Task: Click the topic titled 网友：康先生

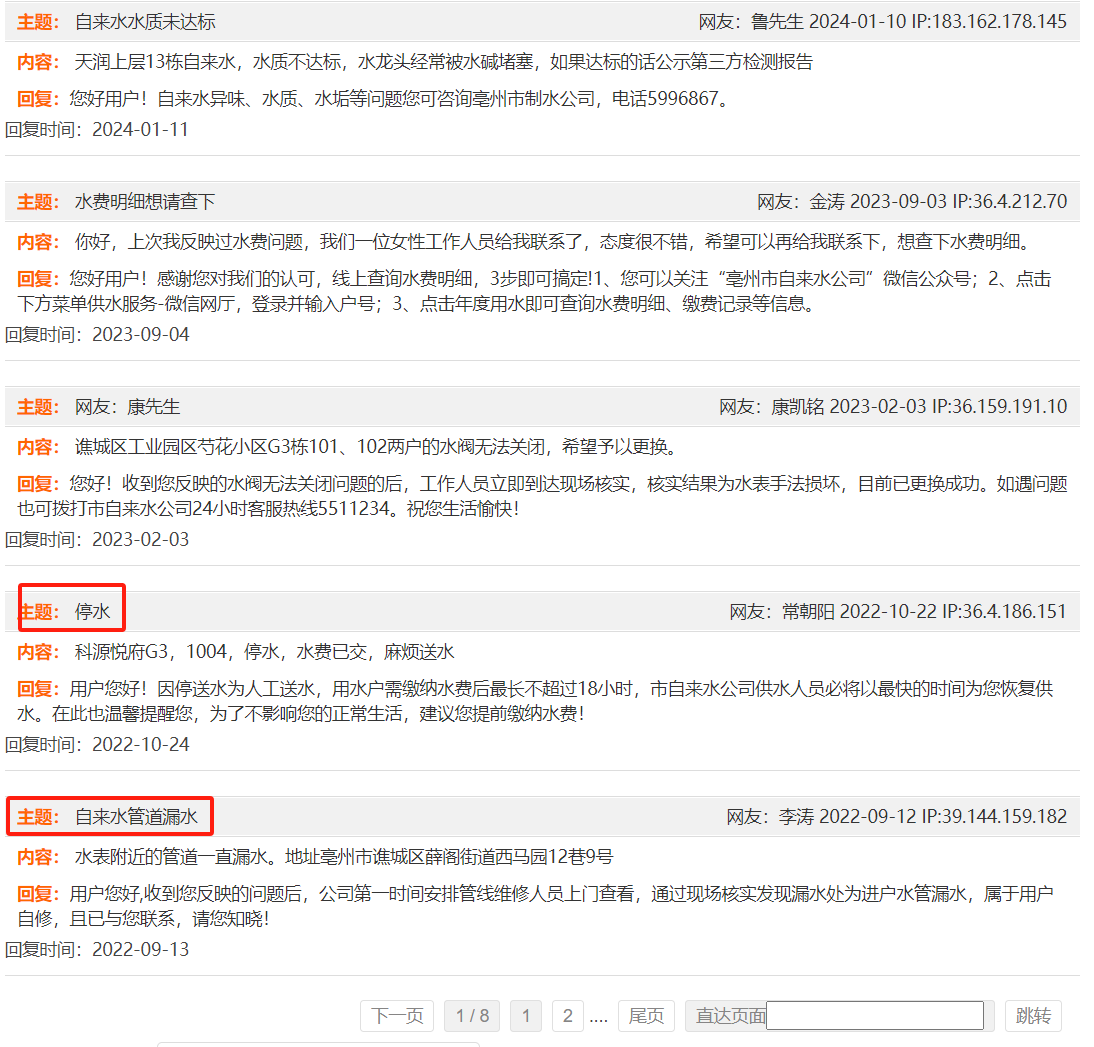Action: 127,407
